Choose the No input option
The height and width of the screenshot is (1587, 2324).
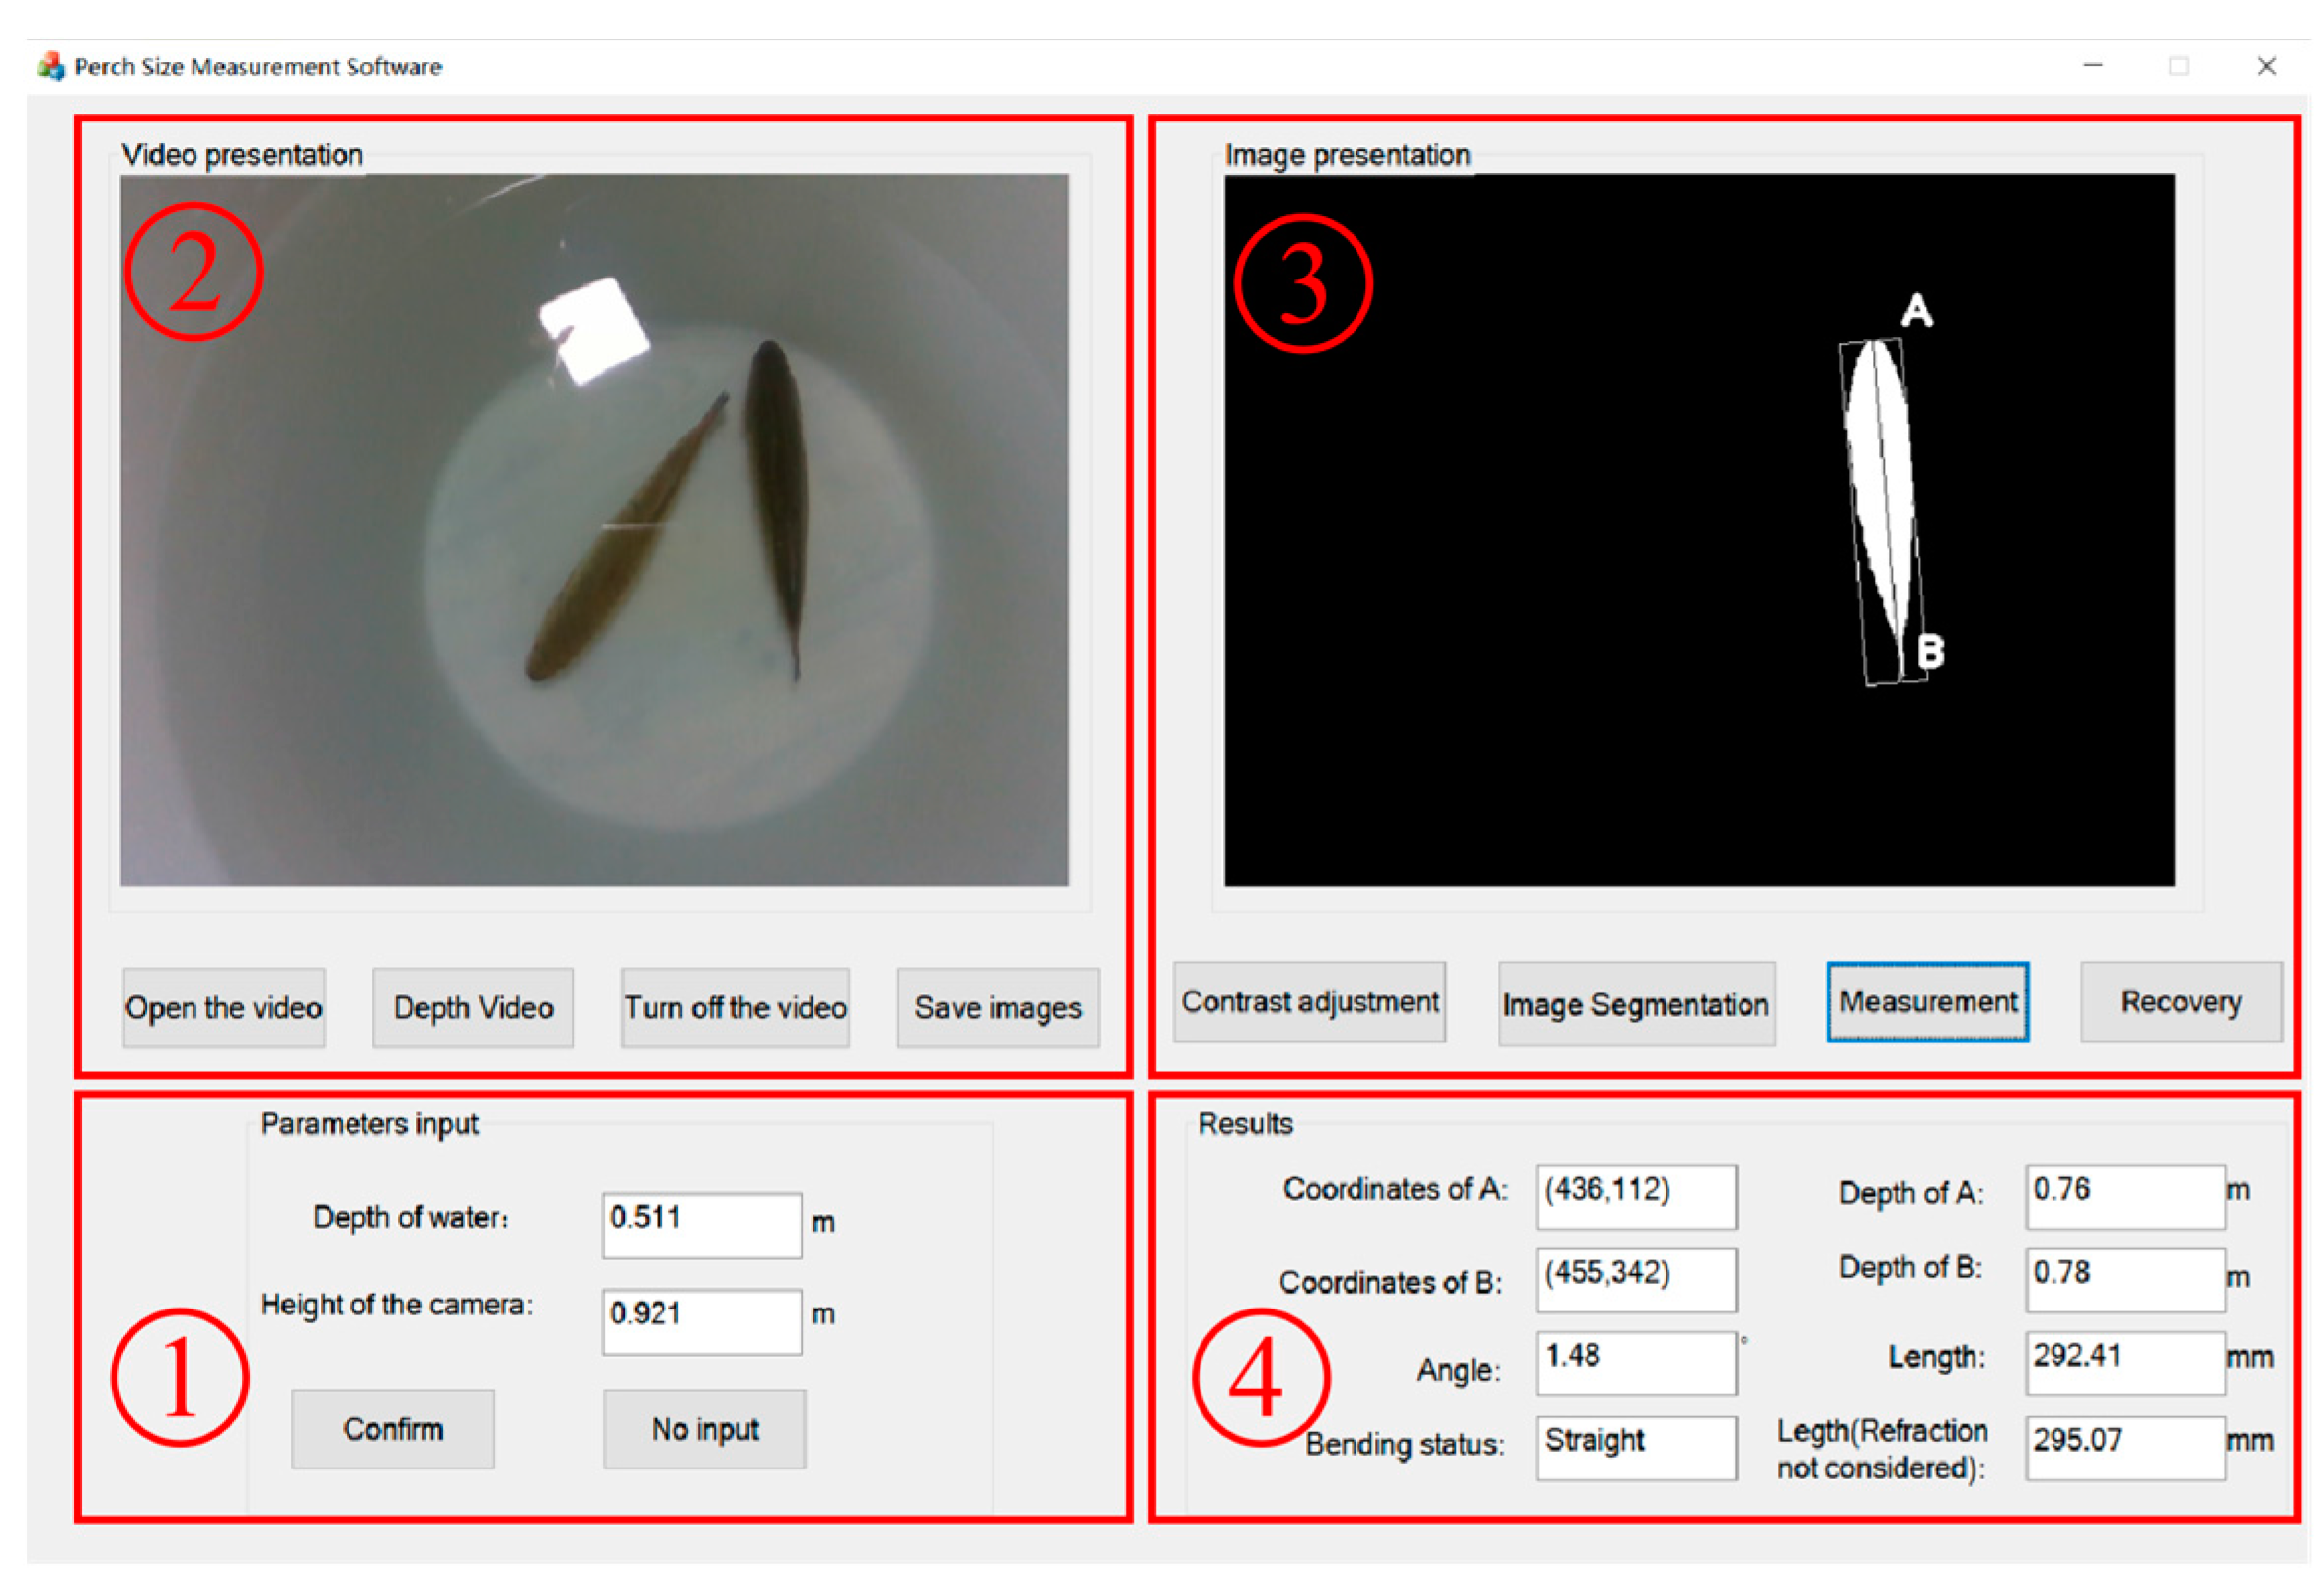(x=704, y=1429)
